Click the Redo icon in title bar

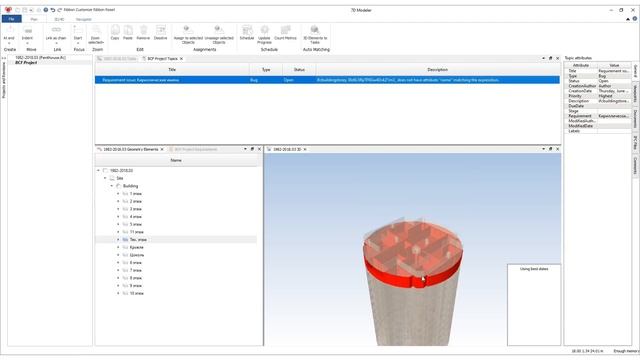point(60,10)
